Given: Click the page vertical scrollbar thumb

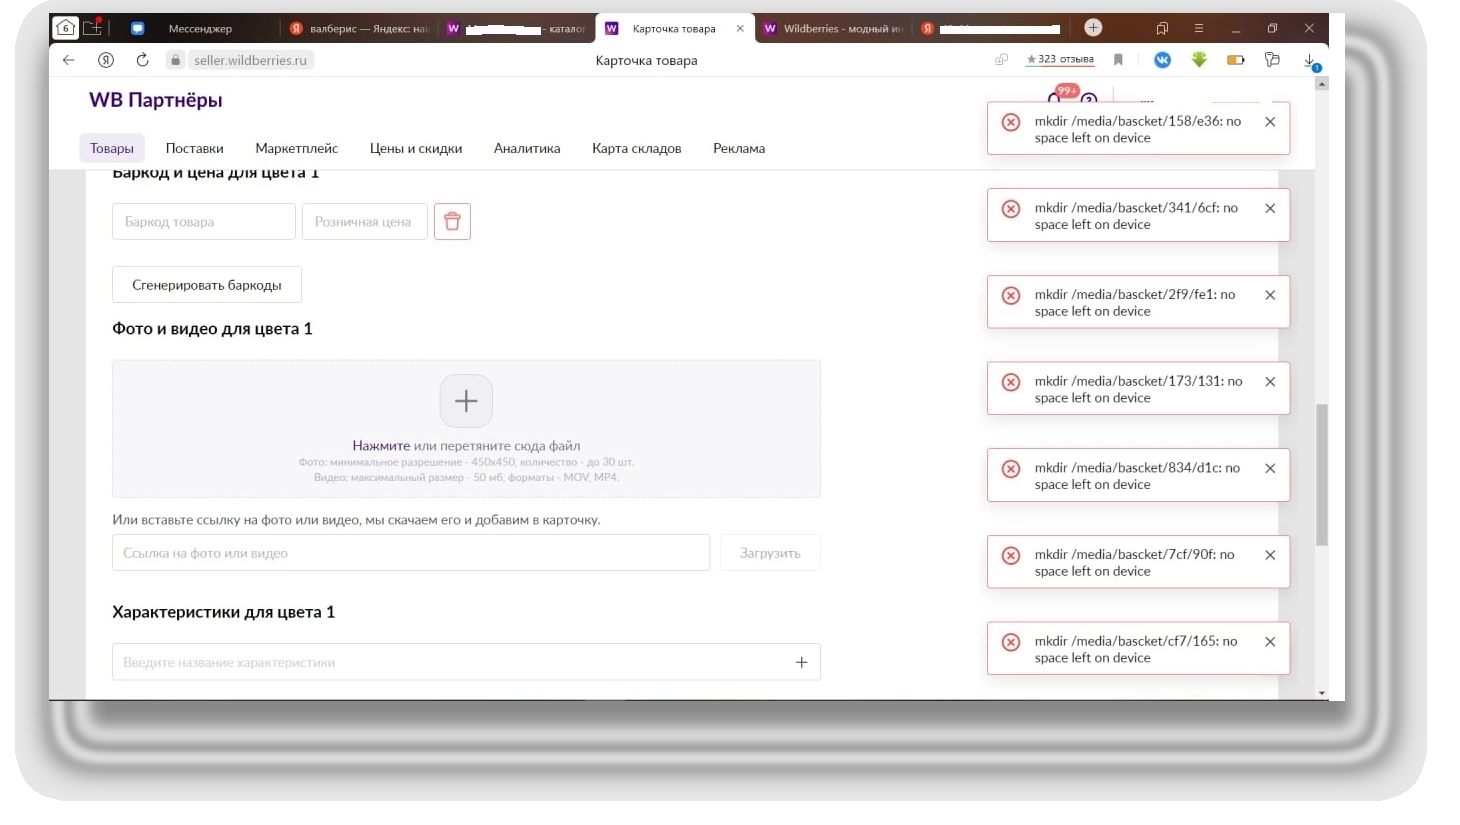Looking at the screenshot, I should [x=1322, y=474].
